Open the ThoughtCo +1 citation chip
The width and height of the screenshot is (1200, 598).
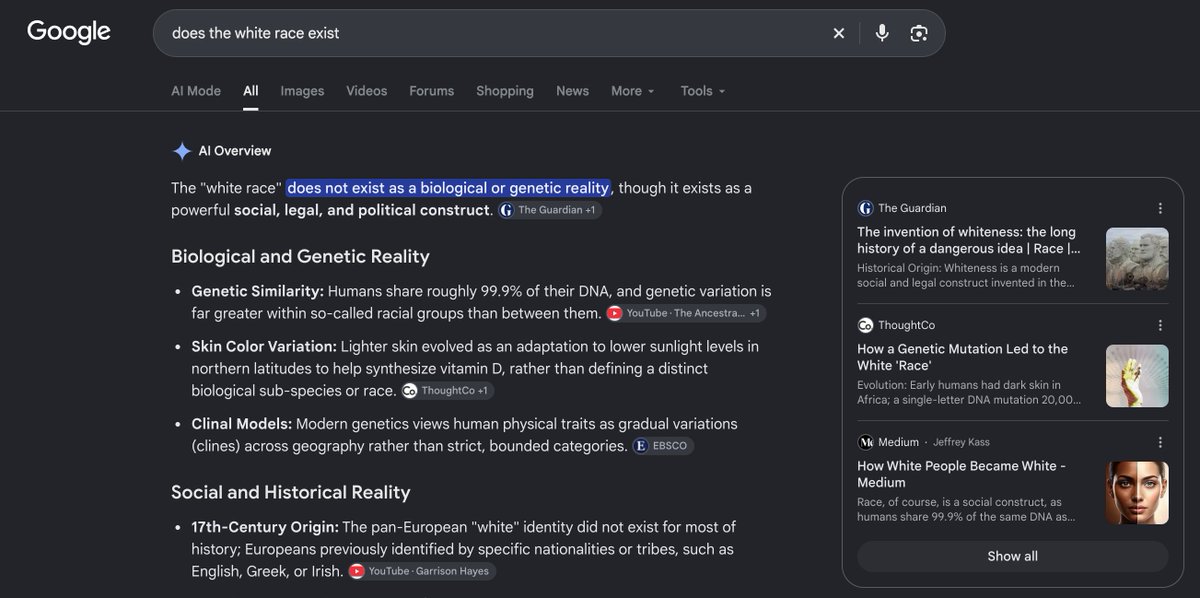pos(447,390)
